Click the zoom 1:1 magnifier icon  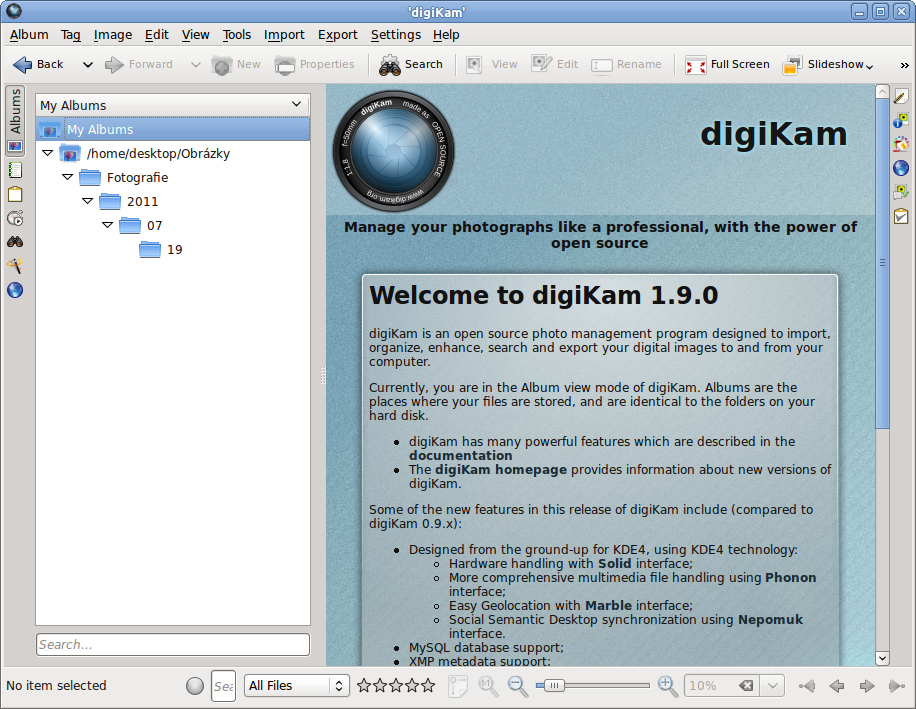click(x=488, y=686)
